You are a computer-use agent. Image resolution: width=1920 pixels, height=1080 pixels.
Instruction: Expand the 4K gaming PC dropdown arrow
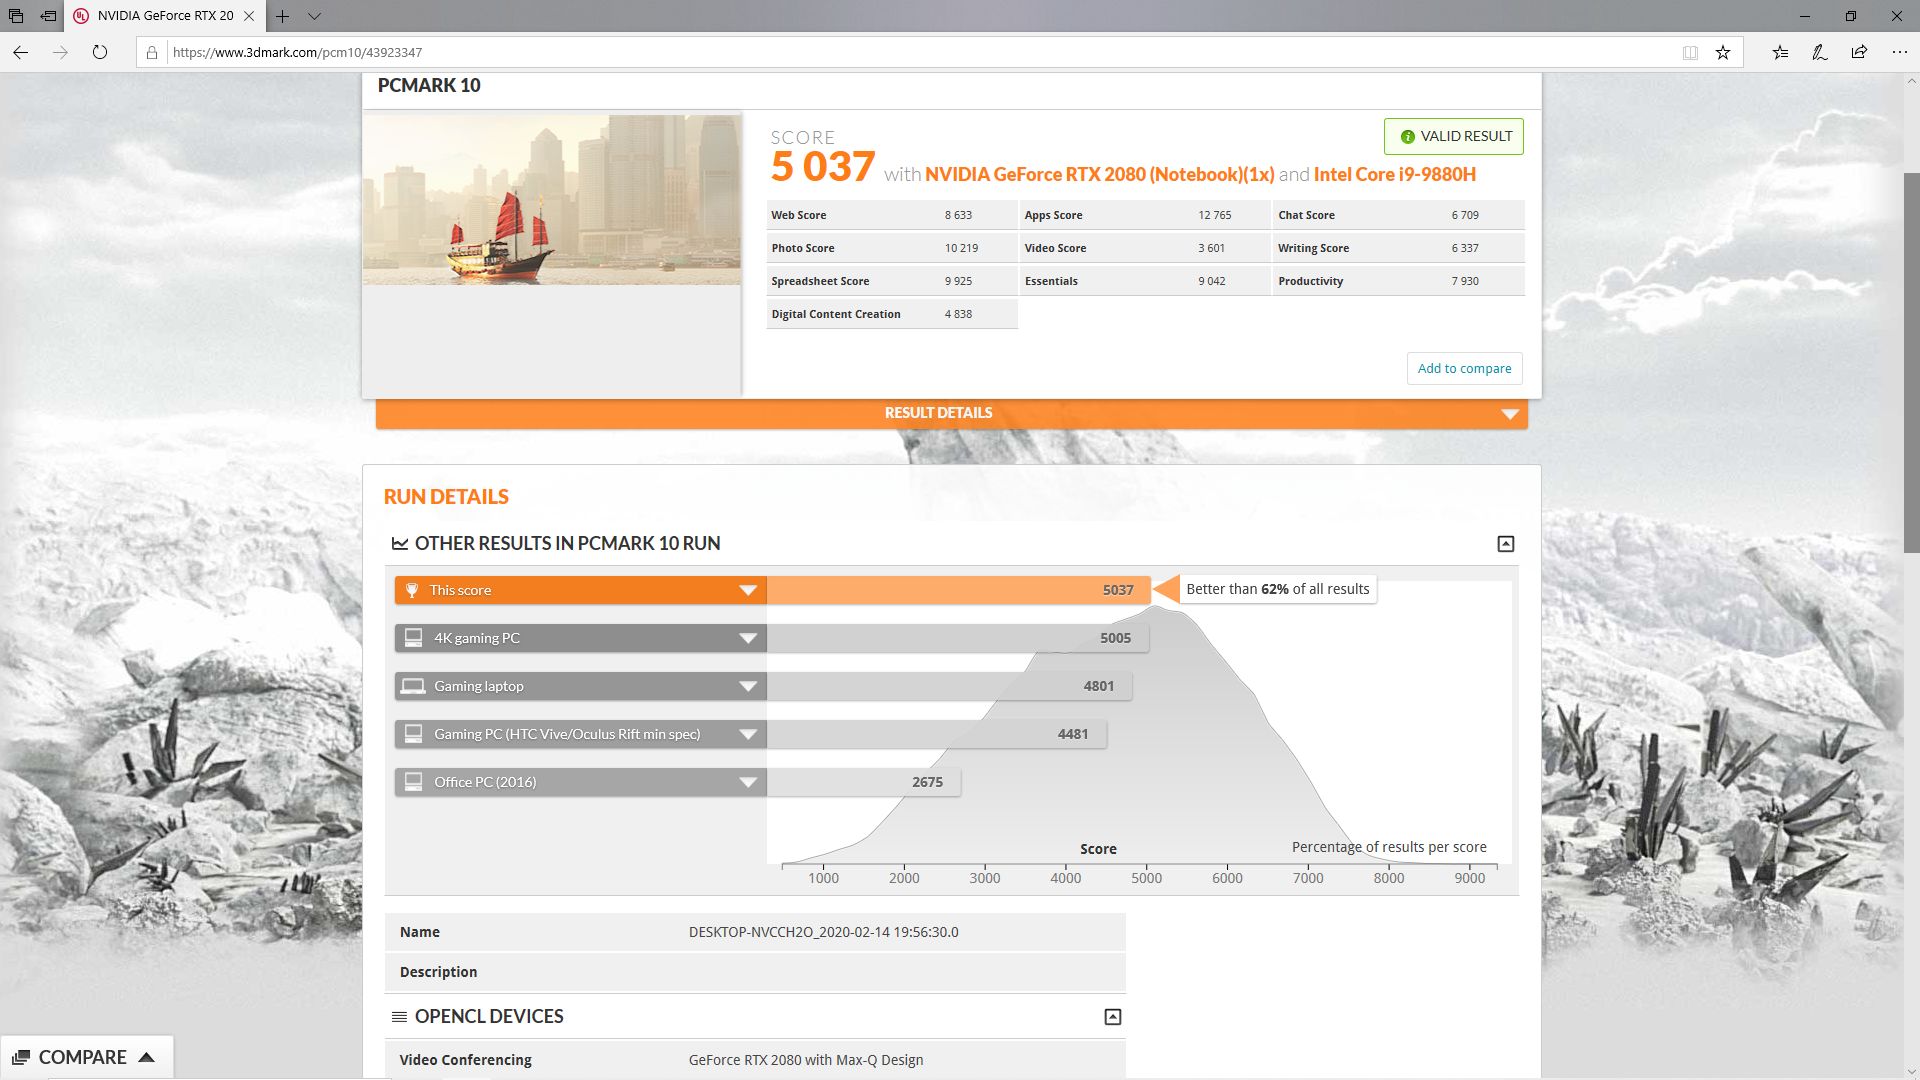point(748,639)
